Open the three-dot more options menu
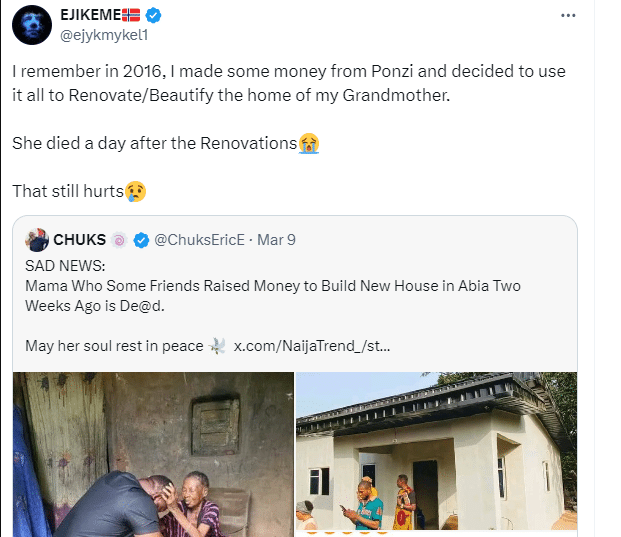 (x=567, y=16)
